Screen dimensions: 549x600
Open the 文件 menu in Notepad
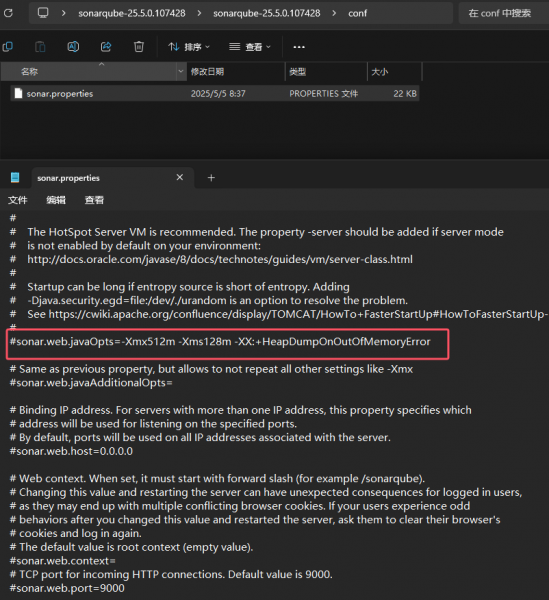click(x=18, y=200)
